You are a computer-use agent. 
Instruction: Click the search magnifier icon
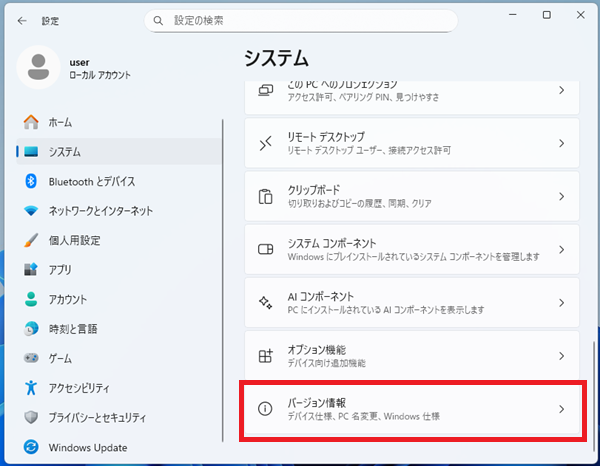pos(158,21)
